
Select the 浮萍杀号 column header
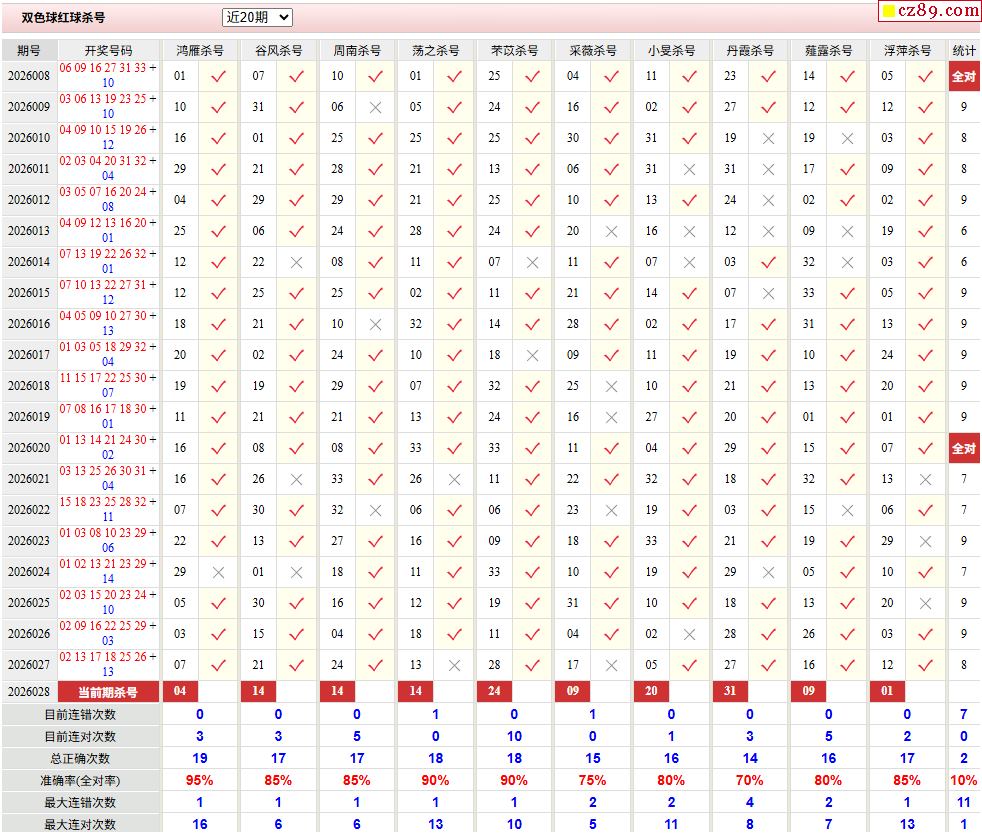pyautogui.click(x=907, y=50)
